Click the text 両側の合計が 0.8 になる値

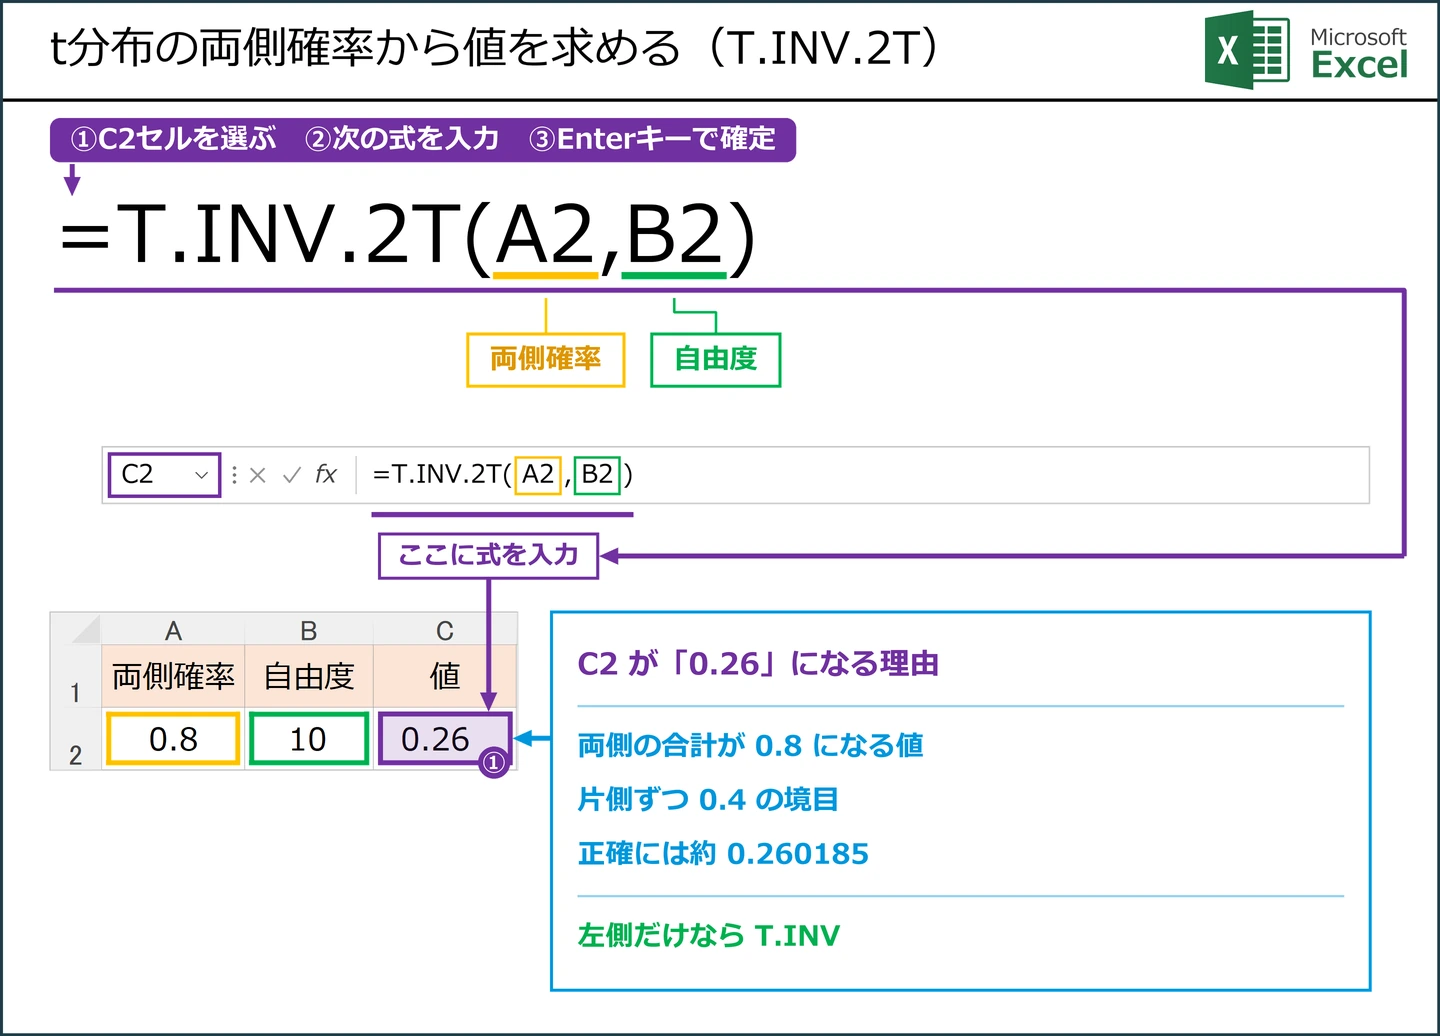point(751,745)
